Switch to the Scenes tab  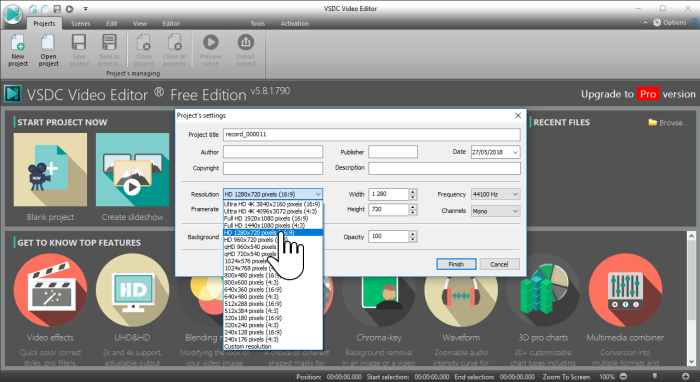pos(80,23)
